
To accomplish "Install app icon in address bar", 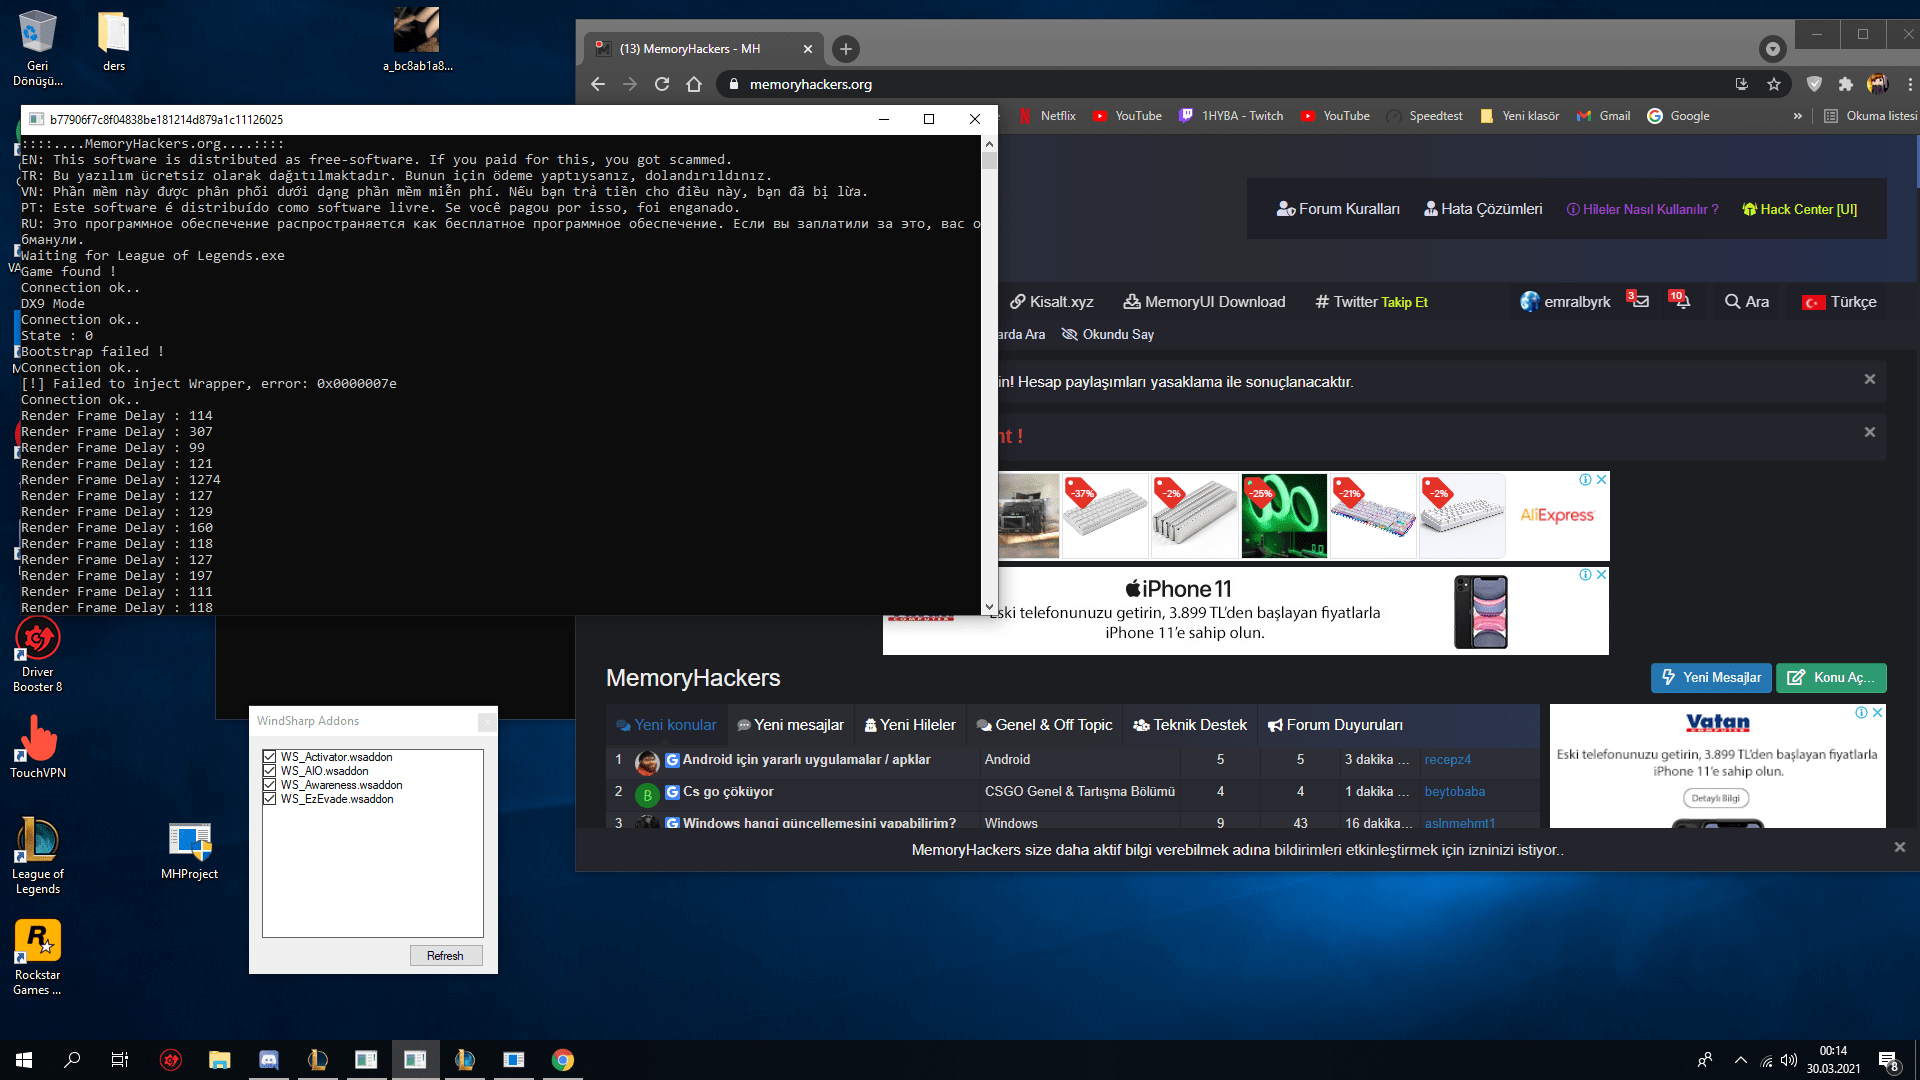I will 1742,84.
